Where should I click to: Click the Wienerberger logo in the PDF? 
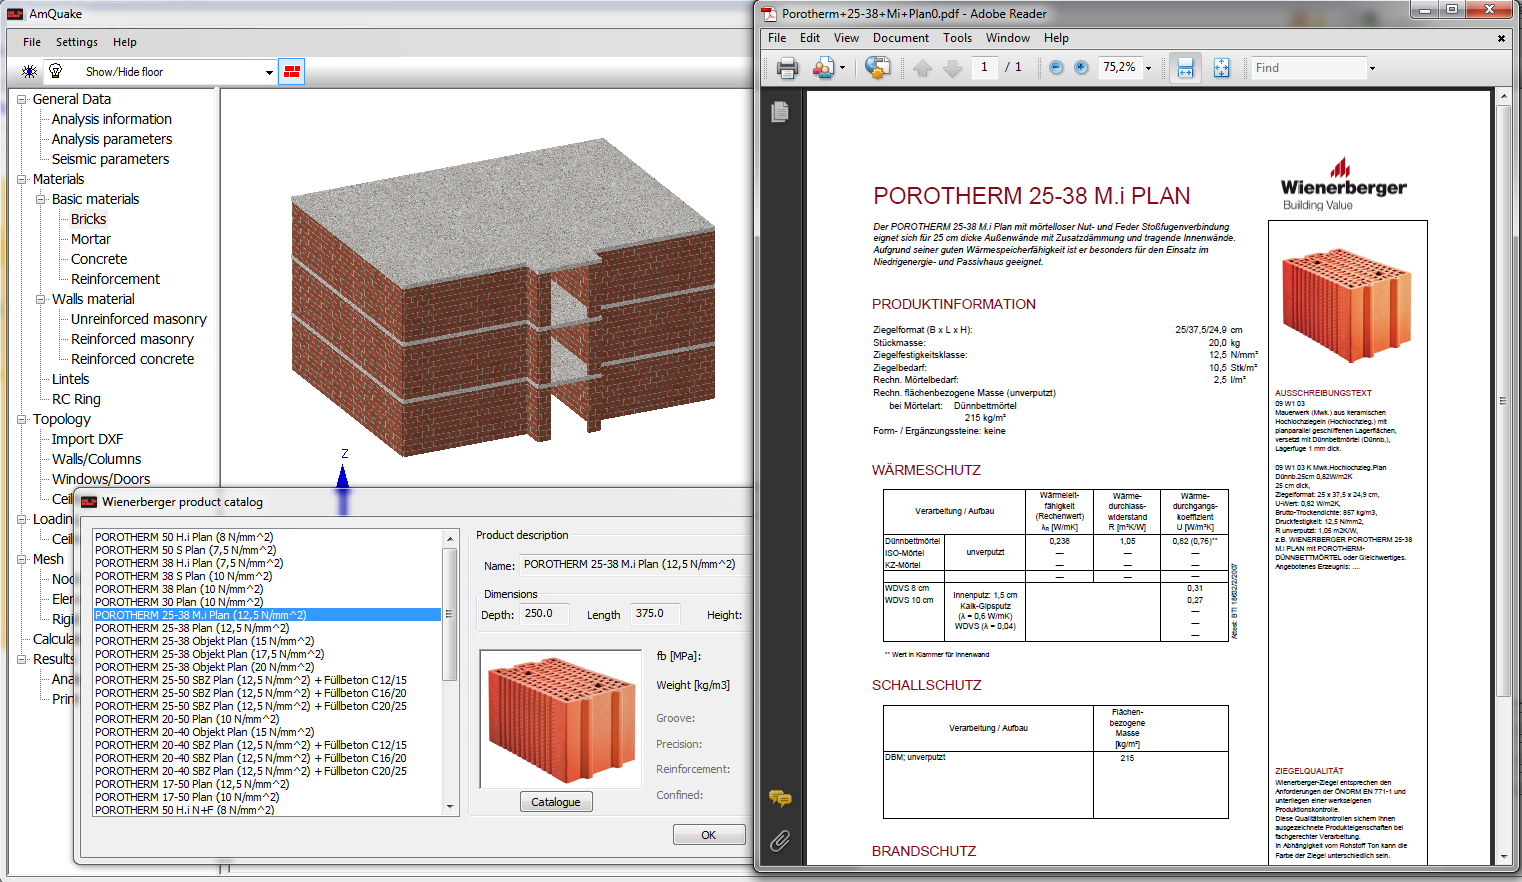[x=1343, y=184]
